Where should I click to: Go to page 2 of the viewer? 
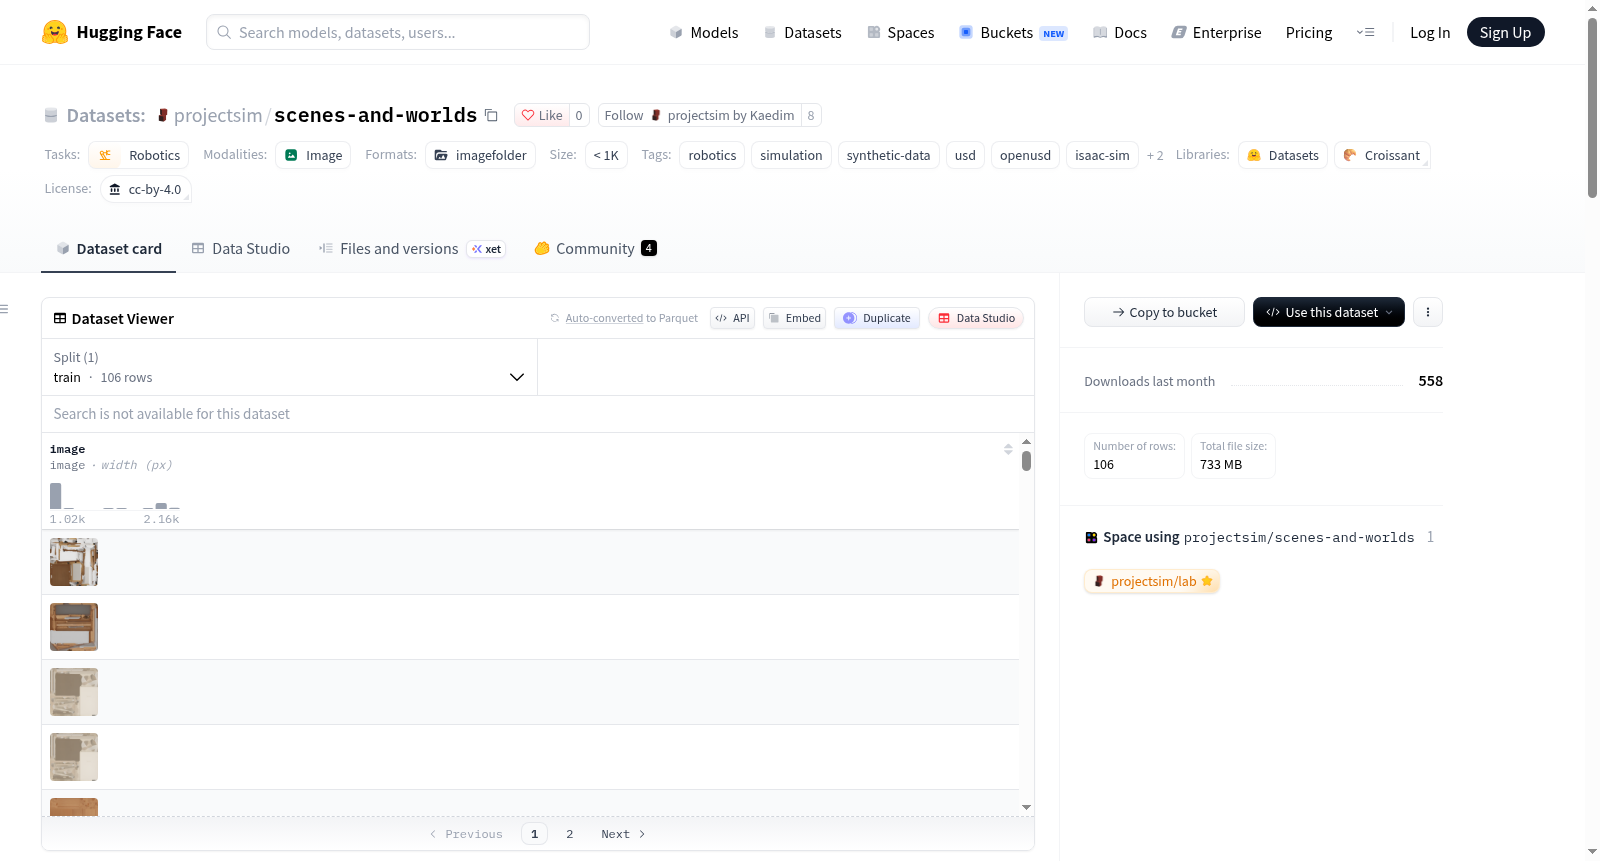click(x=570, y=834)
